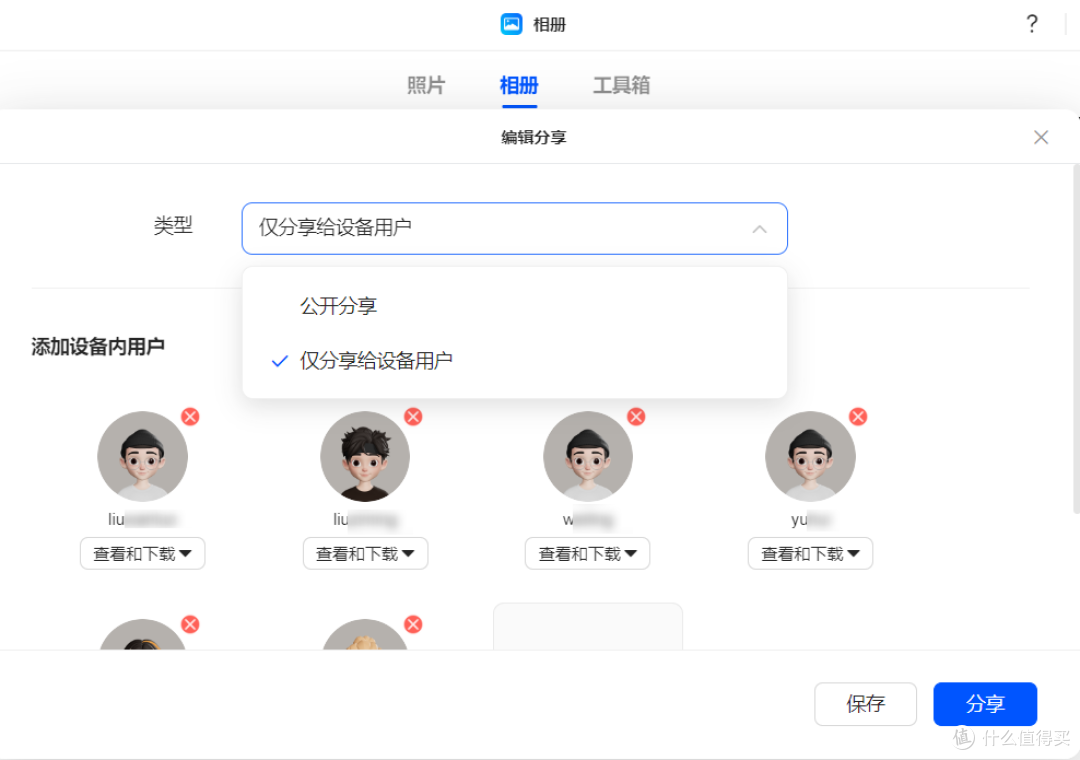Close the 编辑分享 dialog with the X

tap(1041, 137)
